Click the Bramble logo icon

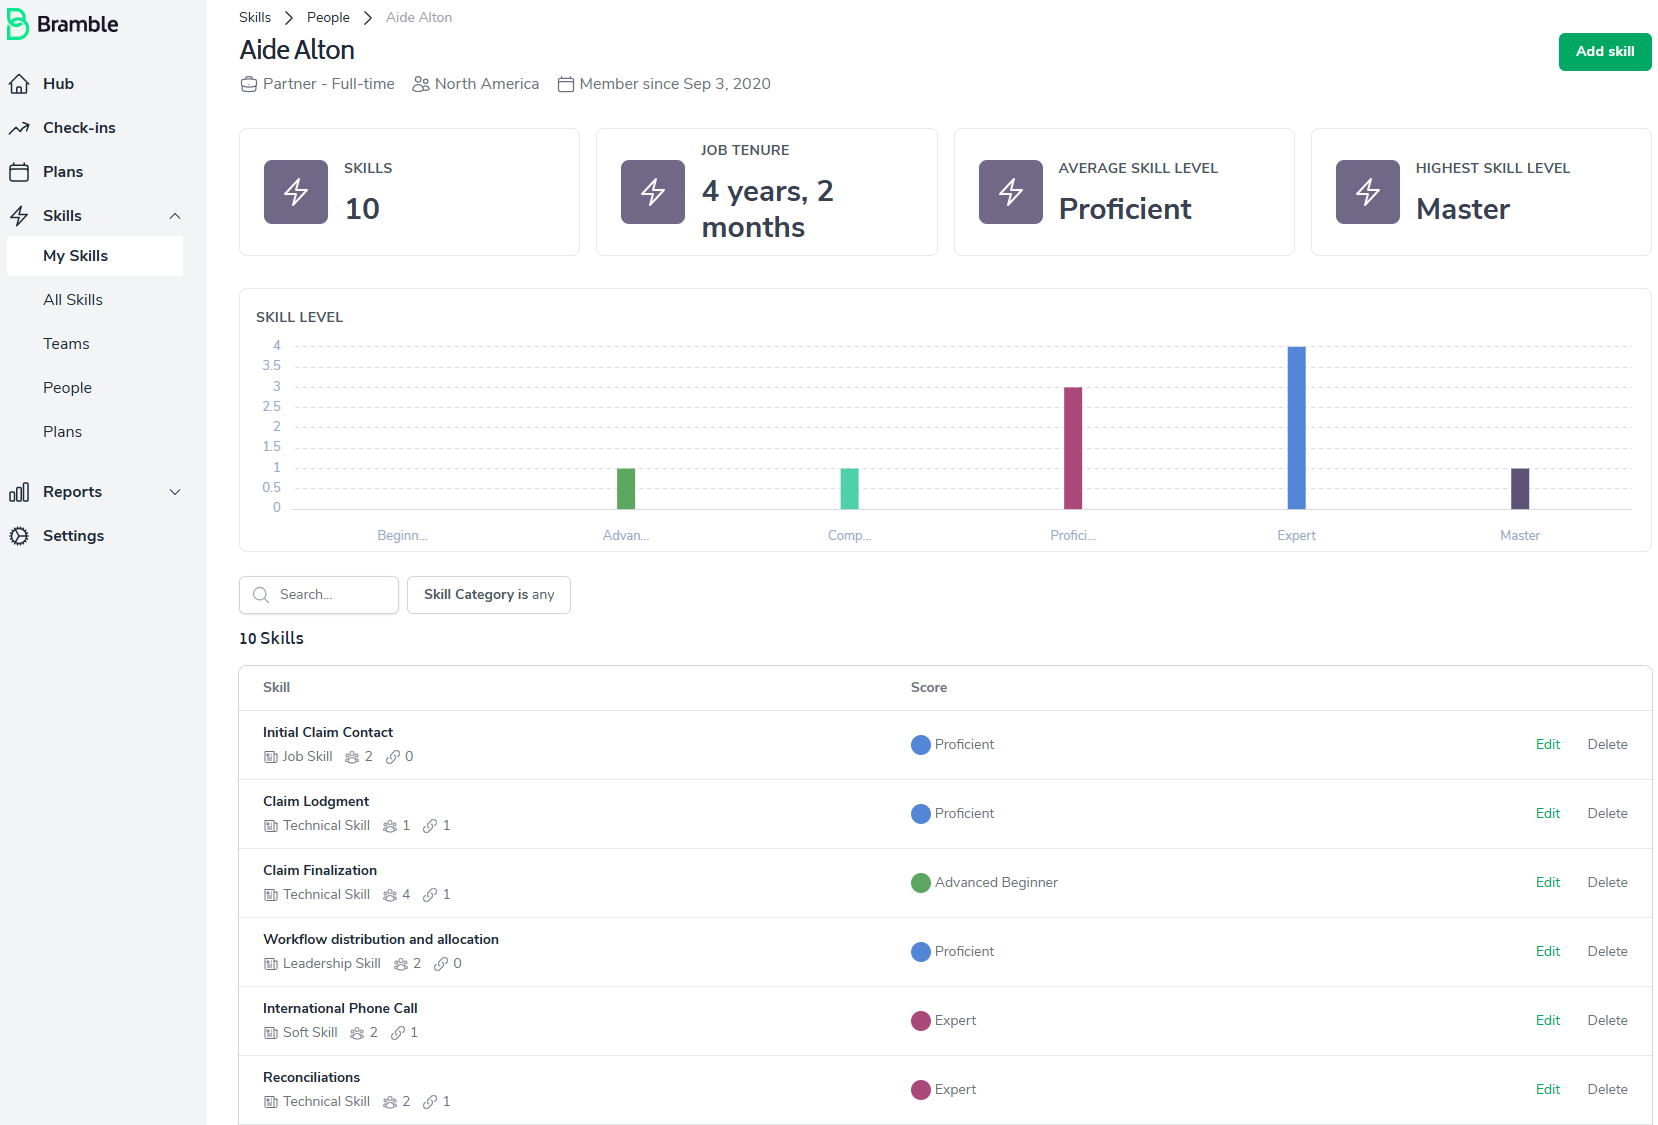pyautogui.click(x=17, y=24)
